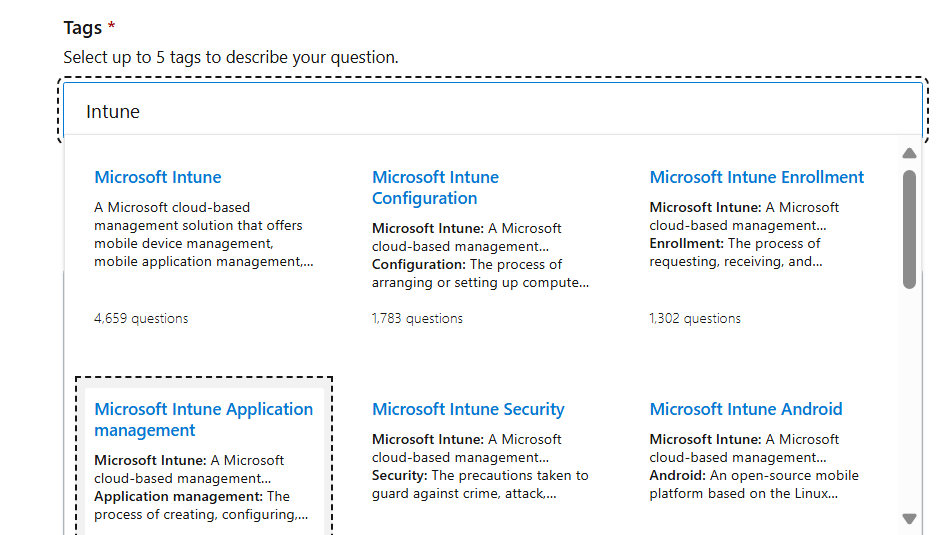The image size is (945, 535).
Task: Click the Application management tag description text
Action: (x=200, y=487)
